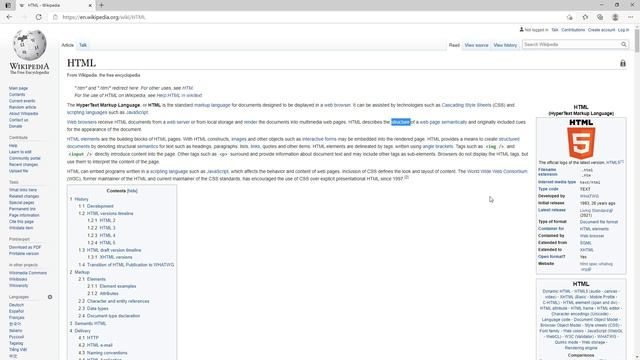Jump to 4.1 HTTP entry
The image size is (640, 360).
coord(93,338)
